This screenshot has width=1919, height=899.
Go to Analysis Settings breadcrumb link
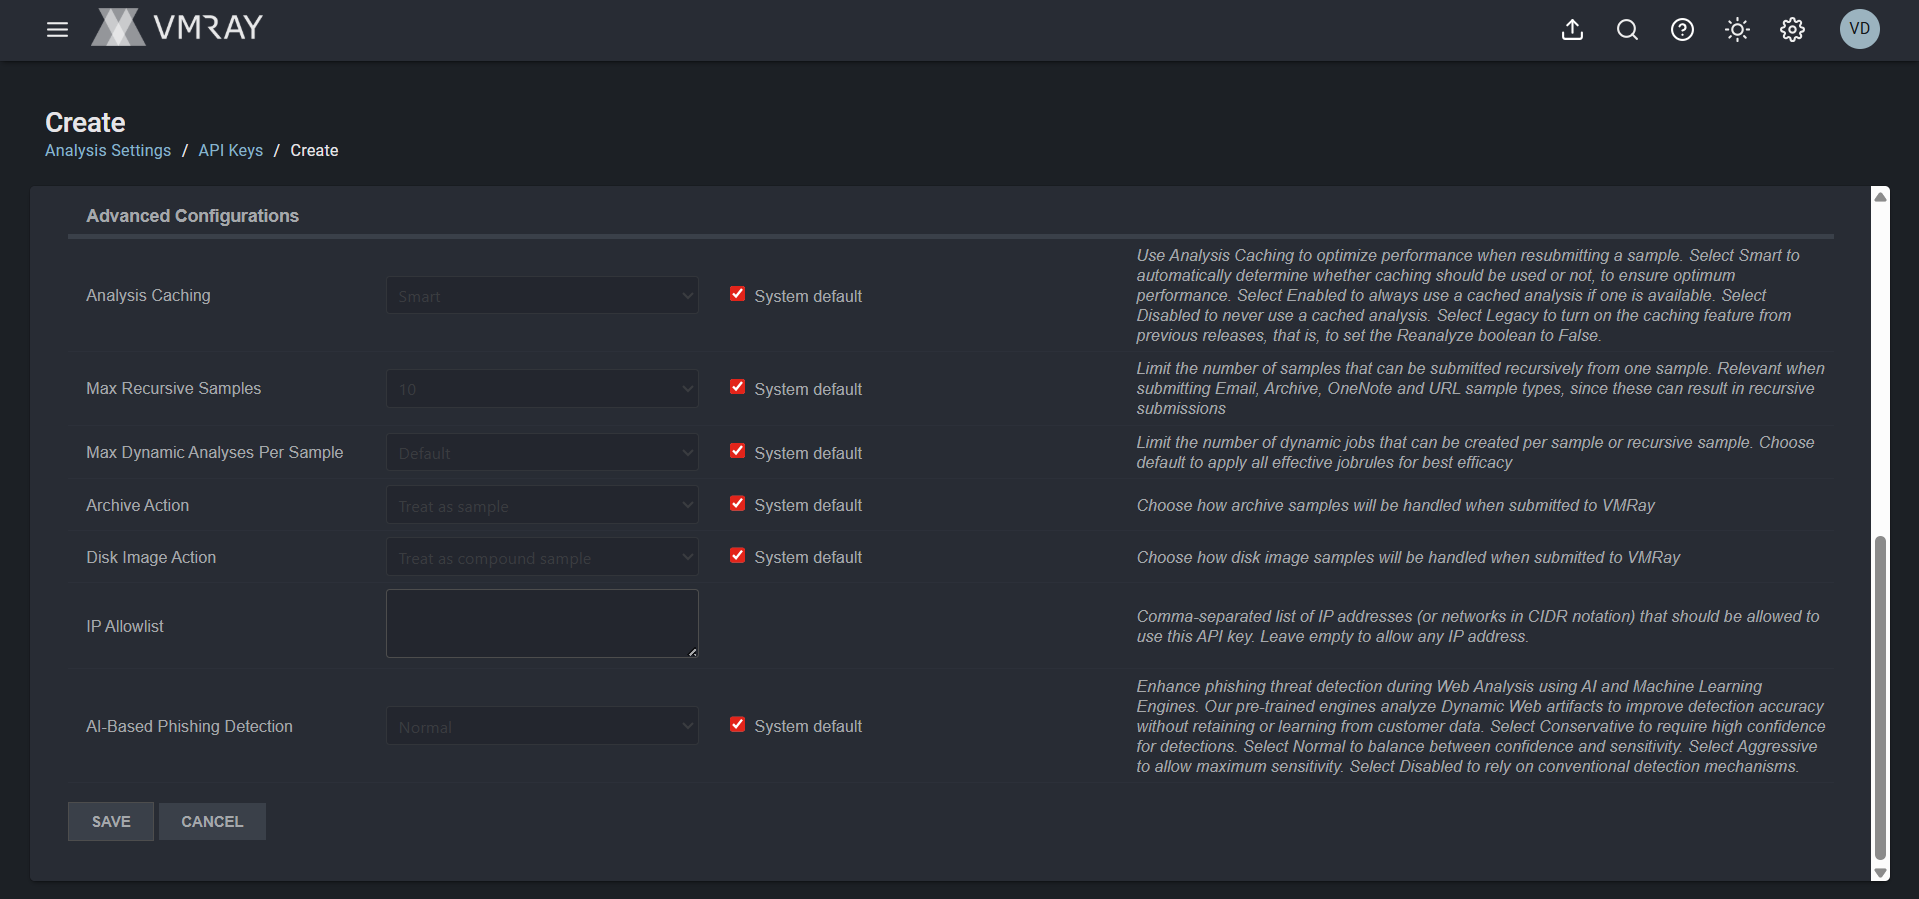click(108, 150)
